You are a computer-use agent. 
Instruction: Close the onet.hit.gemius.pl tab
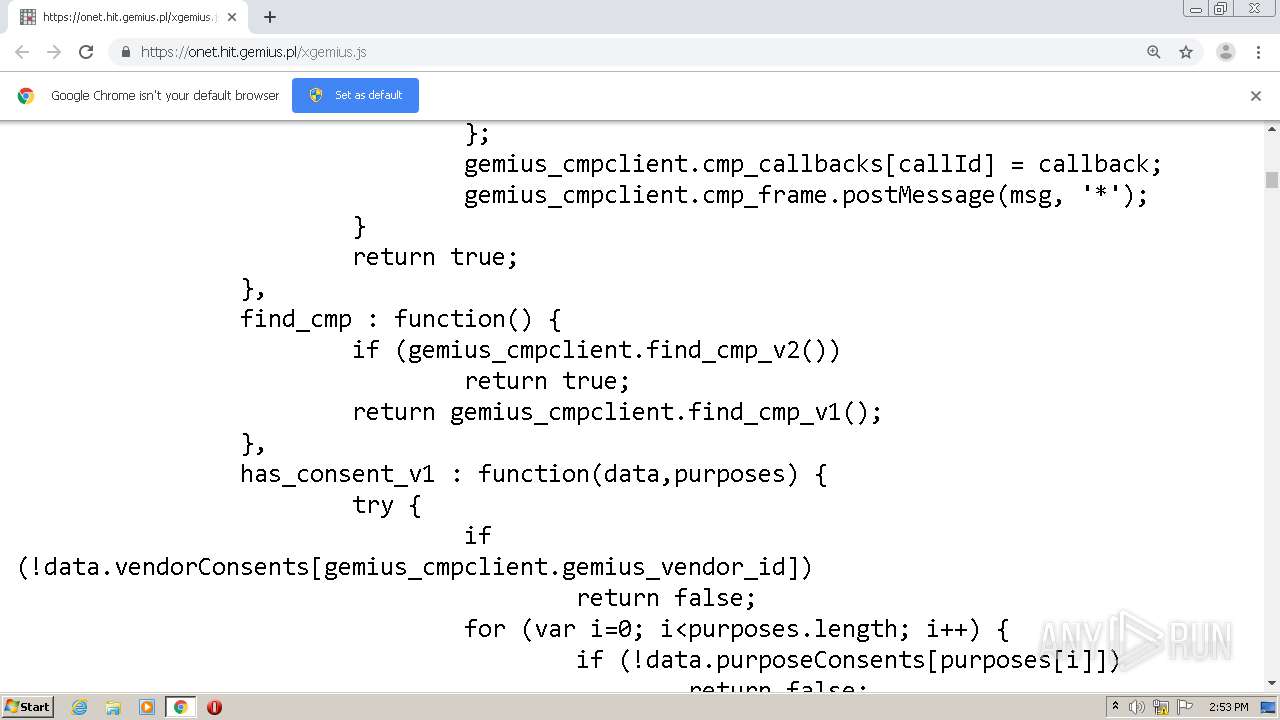pyautogui.click(x=232, y=17)
